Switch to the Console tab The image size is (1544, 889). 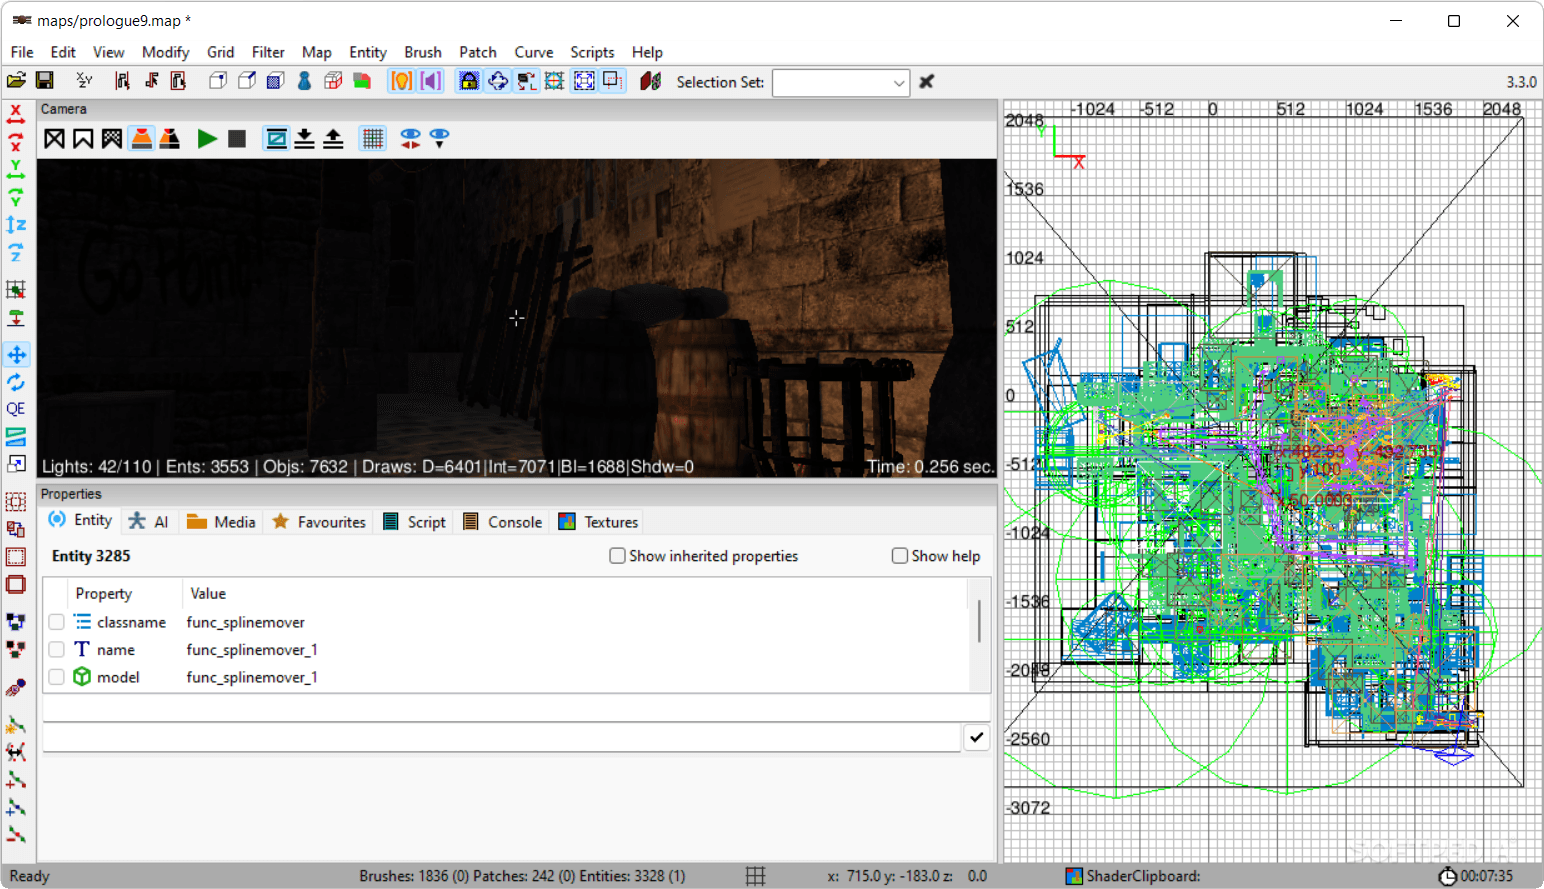click(x=502, y=522)
